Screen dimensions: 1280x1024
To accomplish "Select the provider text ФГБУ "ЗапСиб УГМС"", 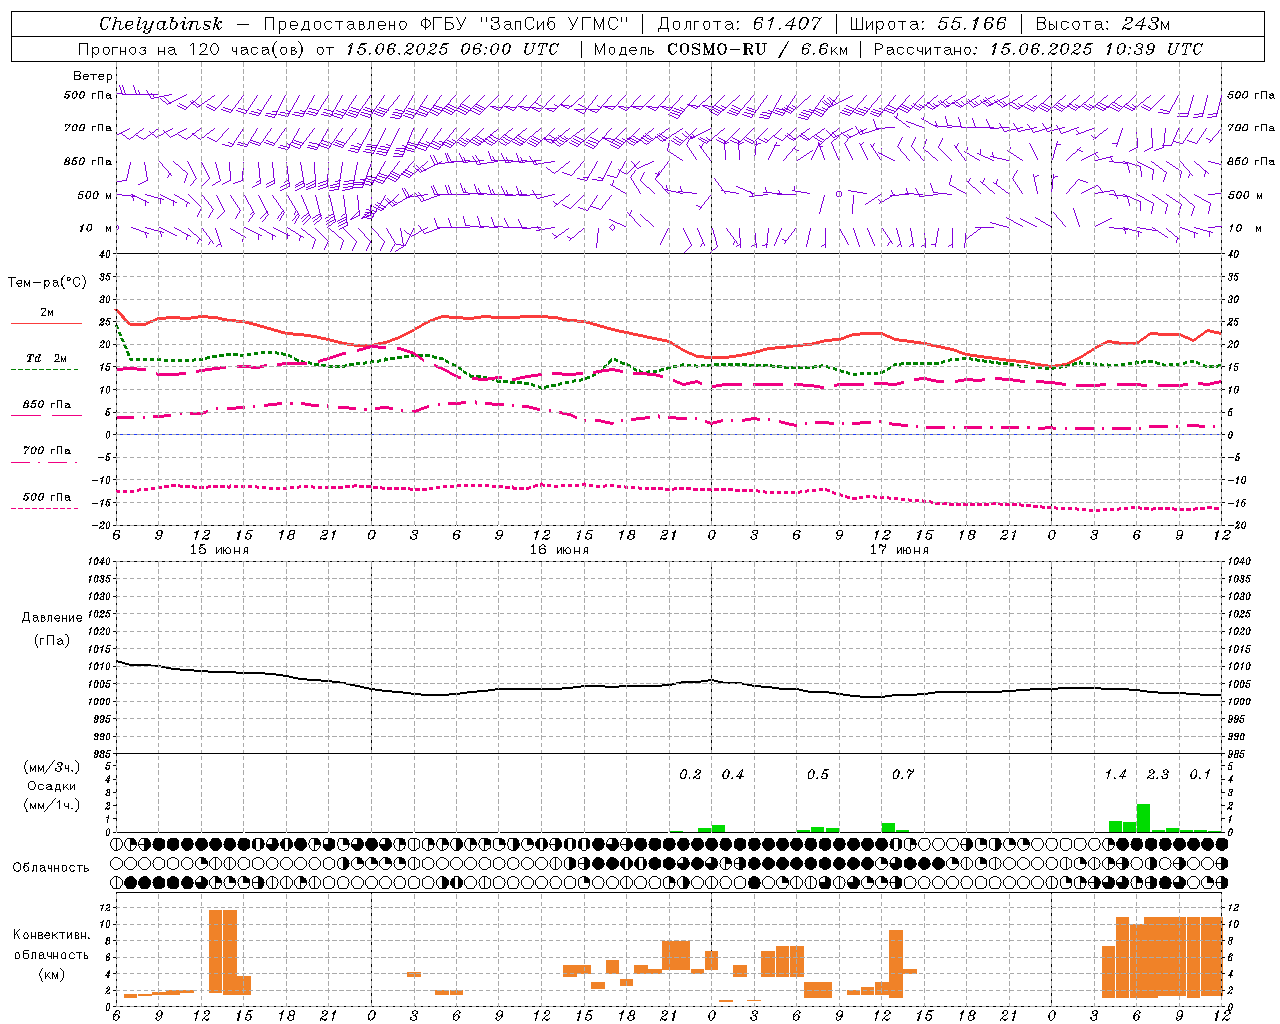I will pyautogui.click(x=525, y=24).
